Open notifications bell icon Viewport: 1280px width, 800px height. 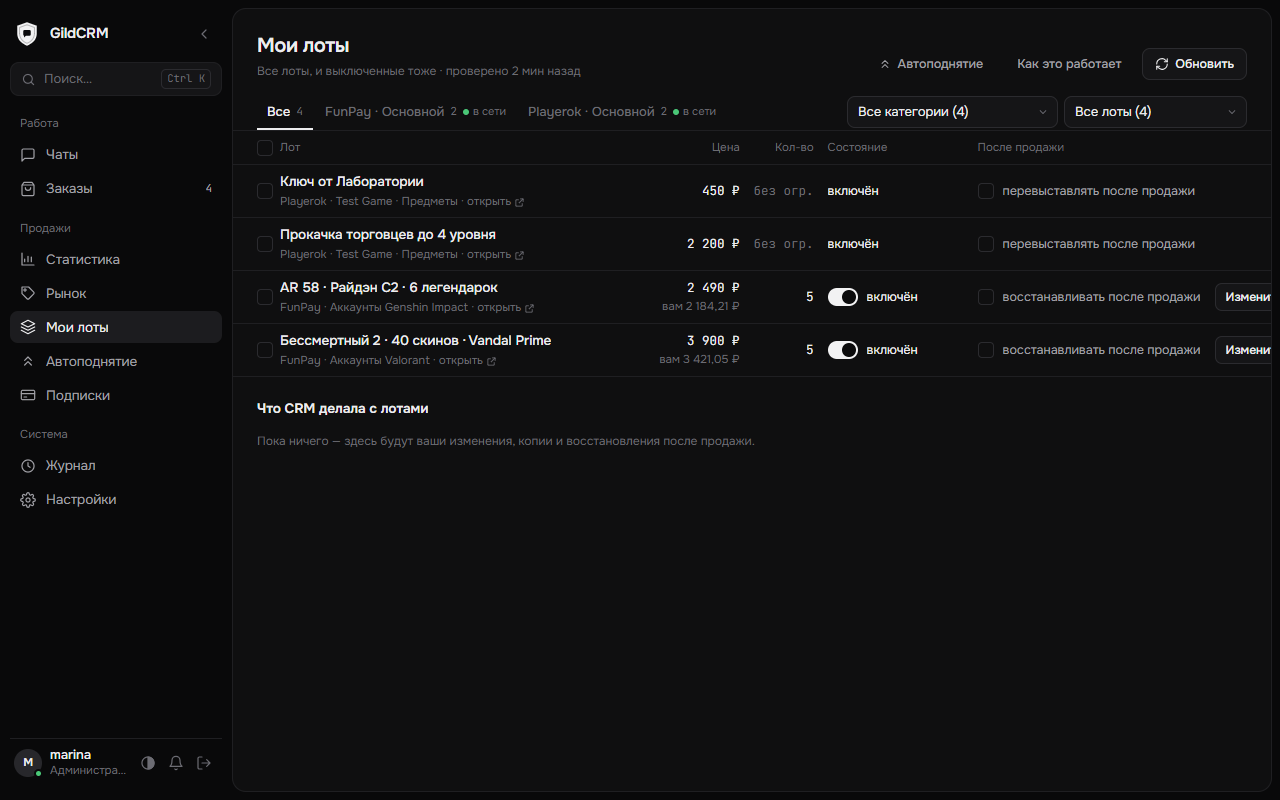(176, 763)
